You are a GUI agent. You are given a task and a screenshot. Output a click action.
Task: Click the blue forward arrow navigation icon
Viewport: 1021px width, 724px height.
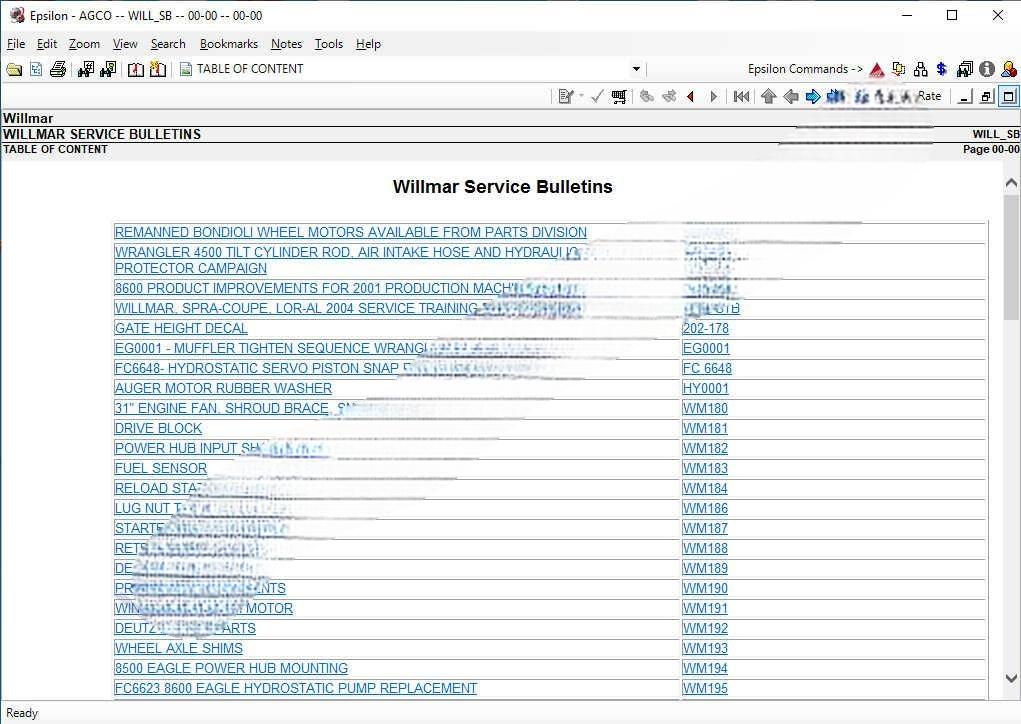pyautogui.click(x=812, y=96)
